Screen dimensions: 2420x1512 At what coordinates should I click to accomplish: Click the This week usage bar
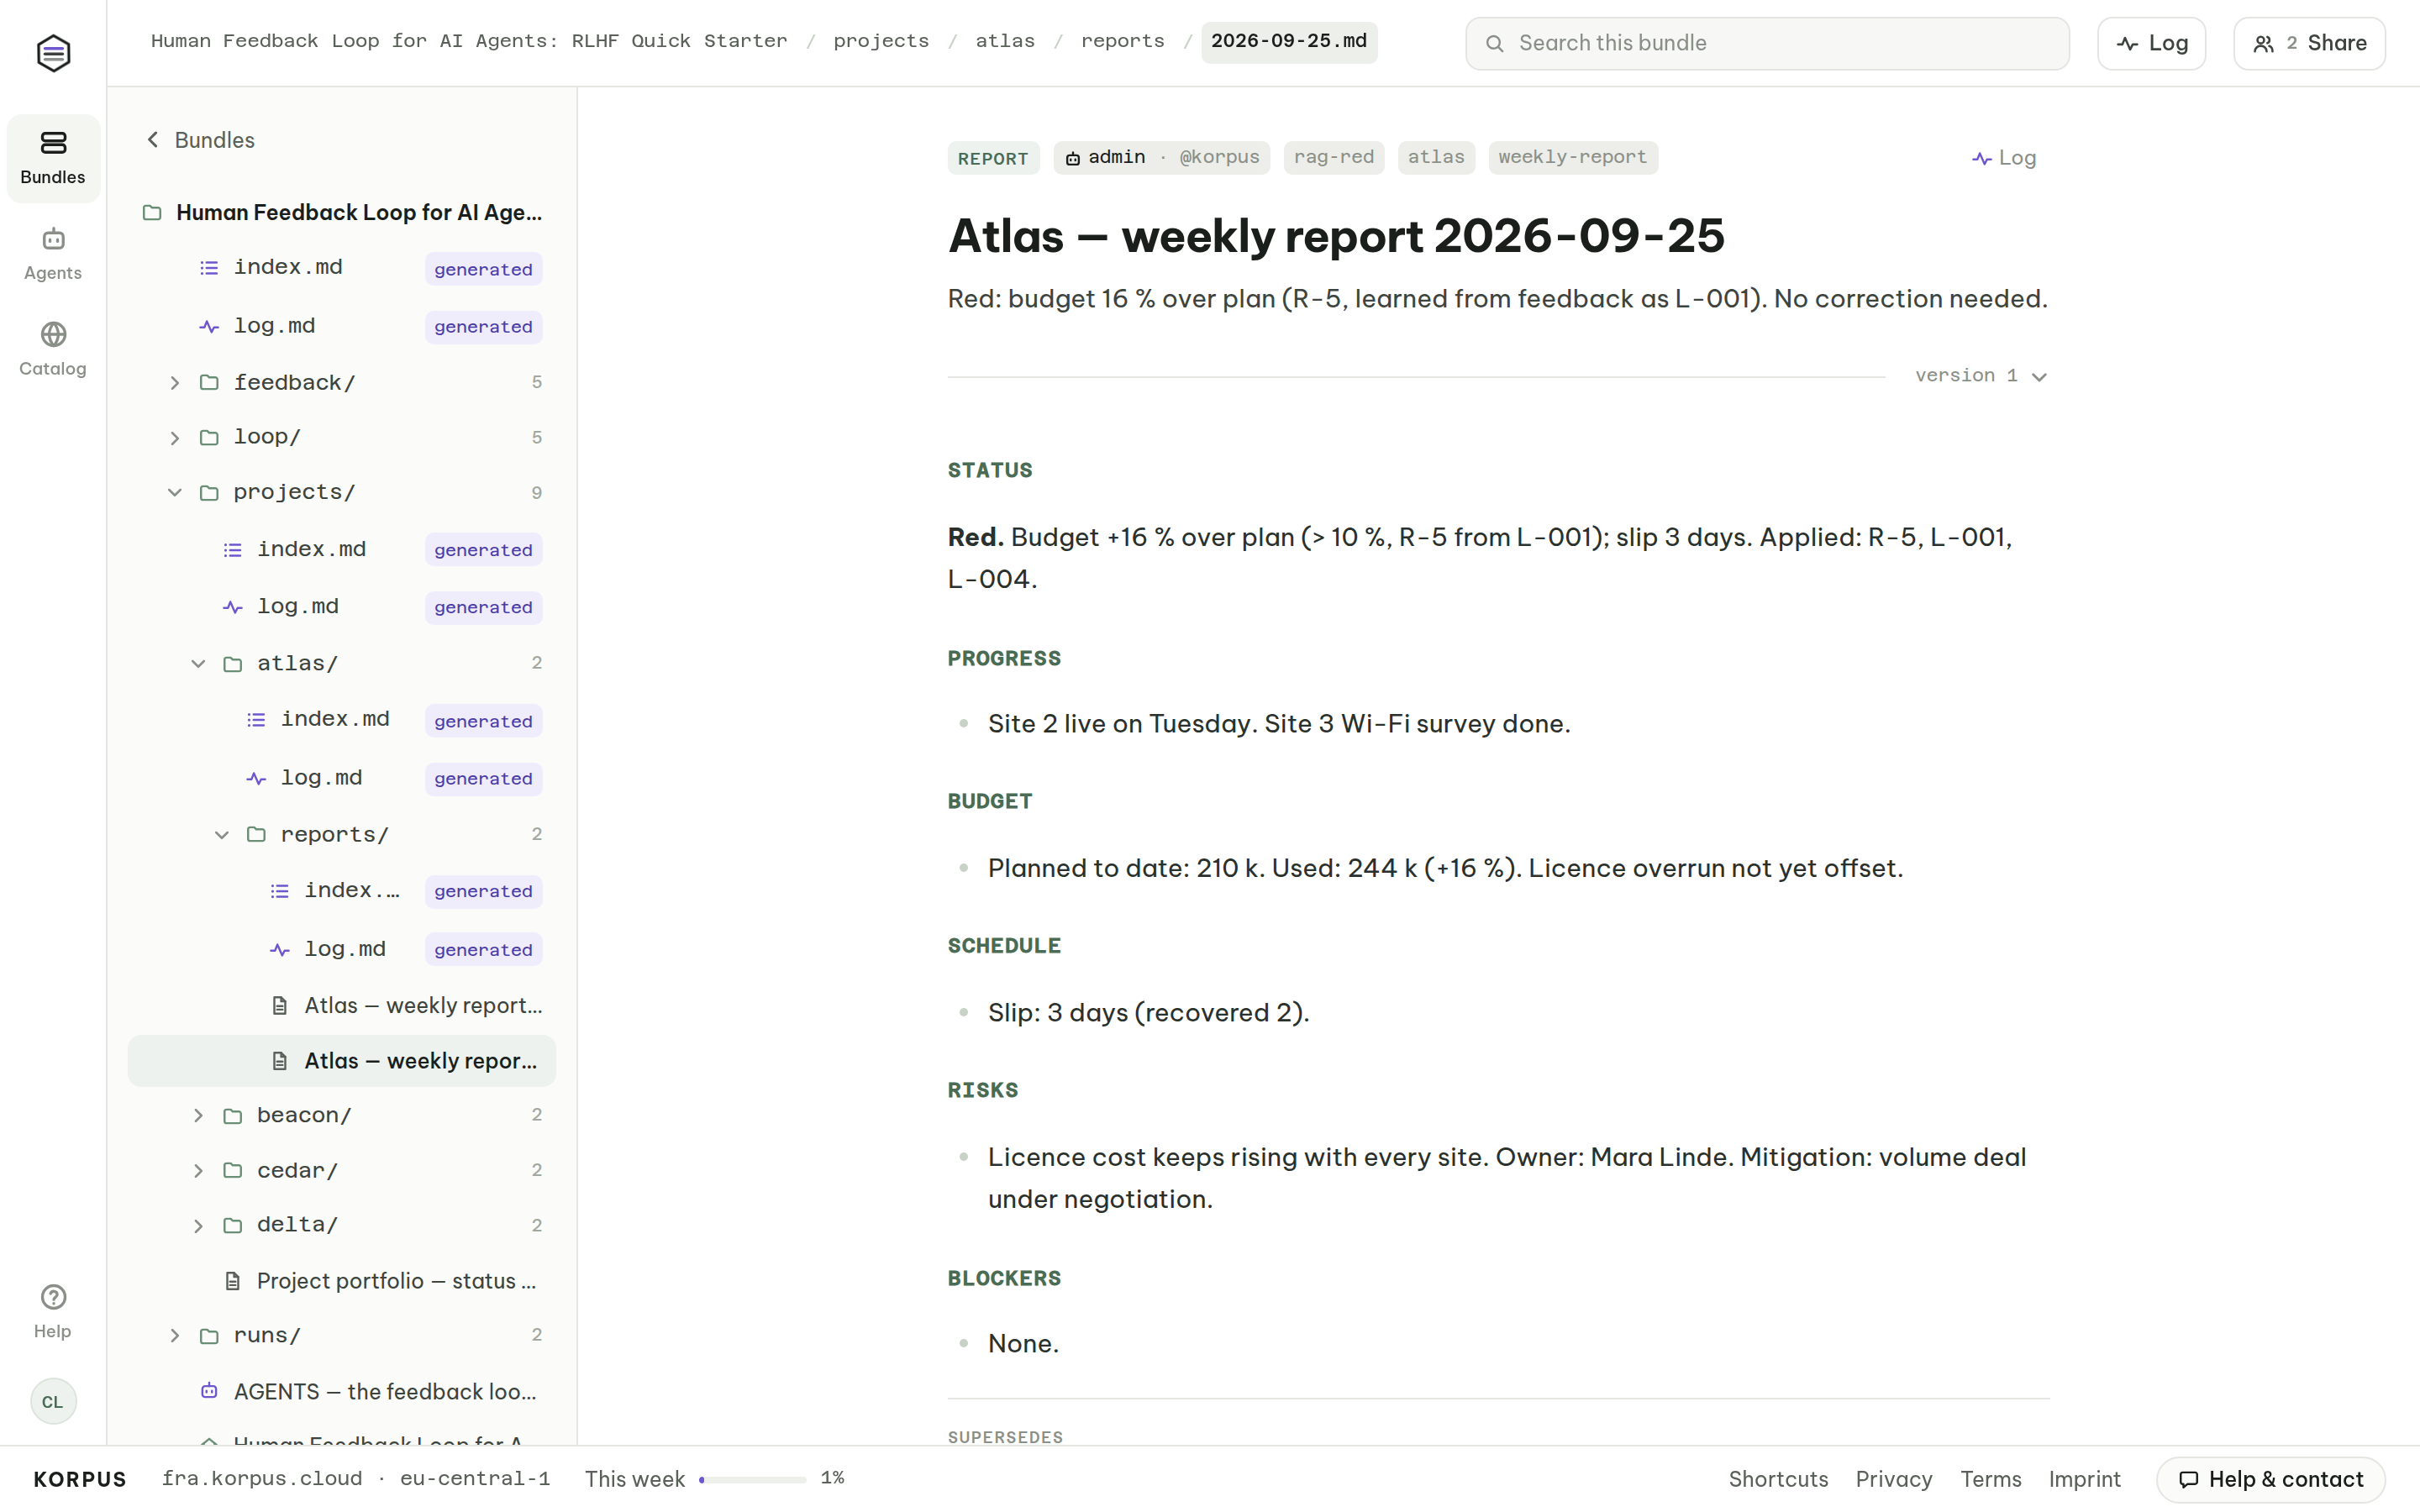[753, 1479]
